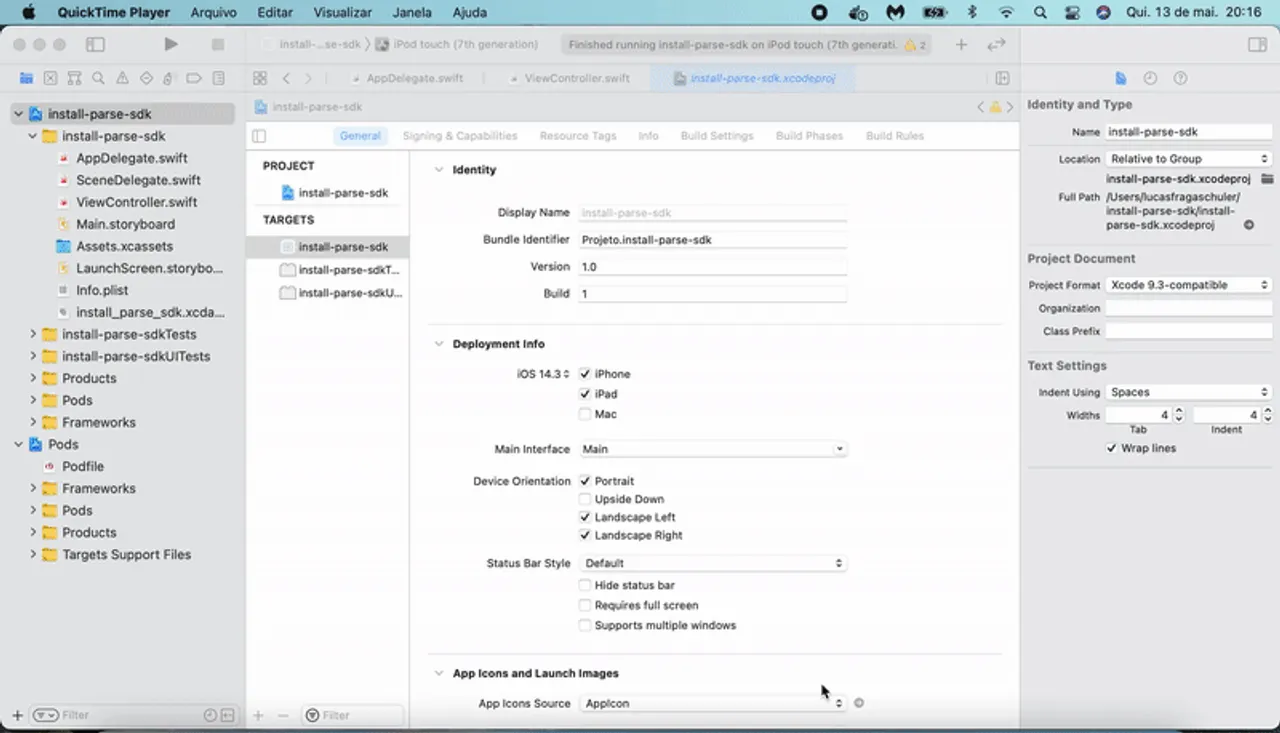Open the Status Bar Style dropdown
1280x733 pixels.
point(713,563)
